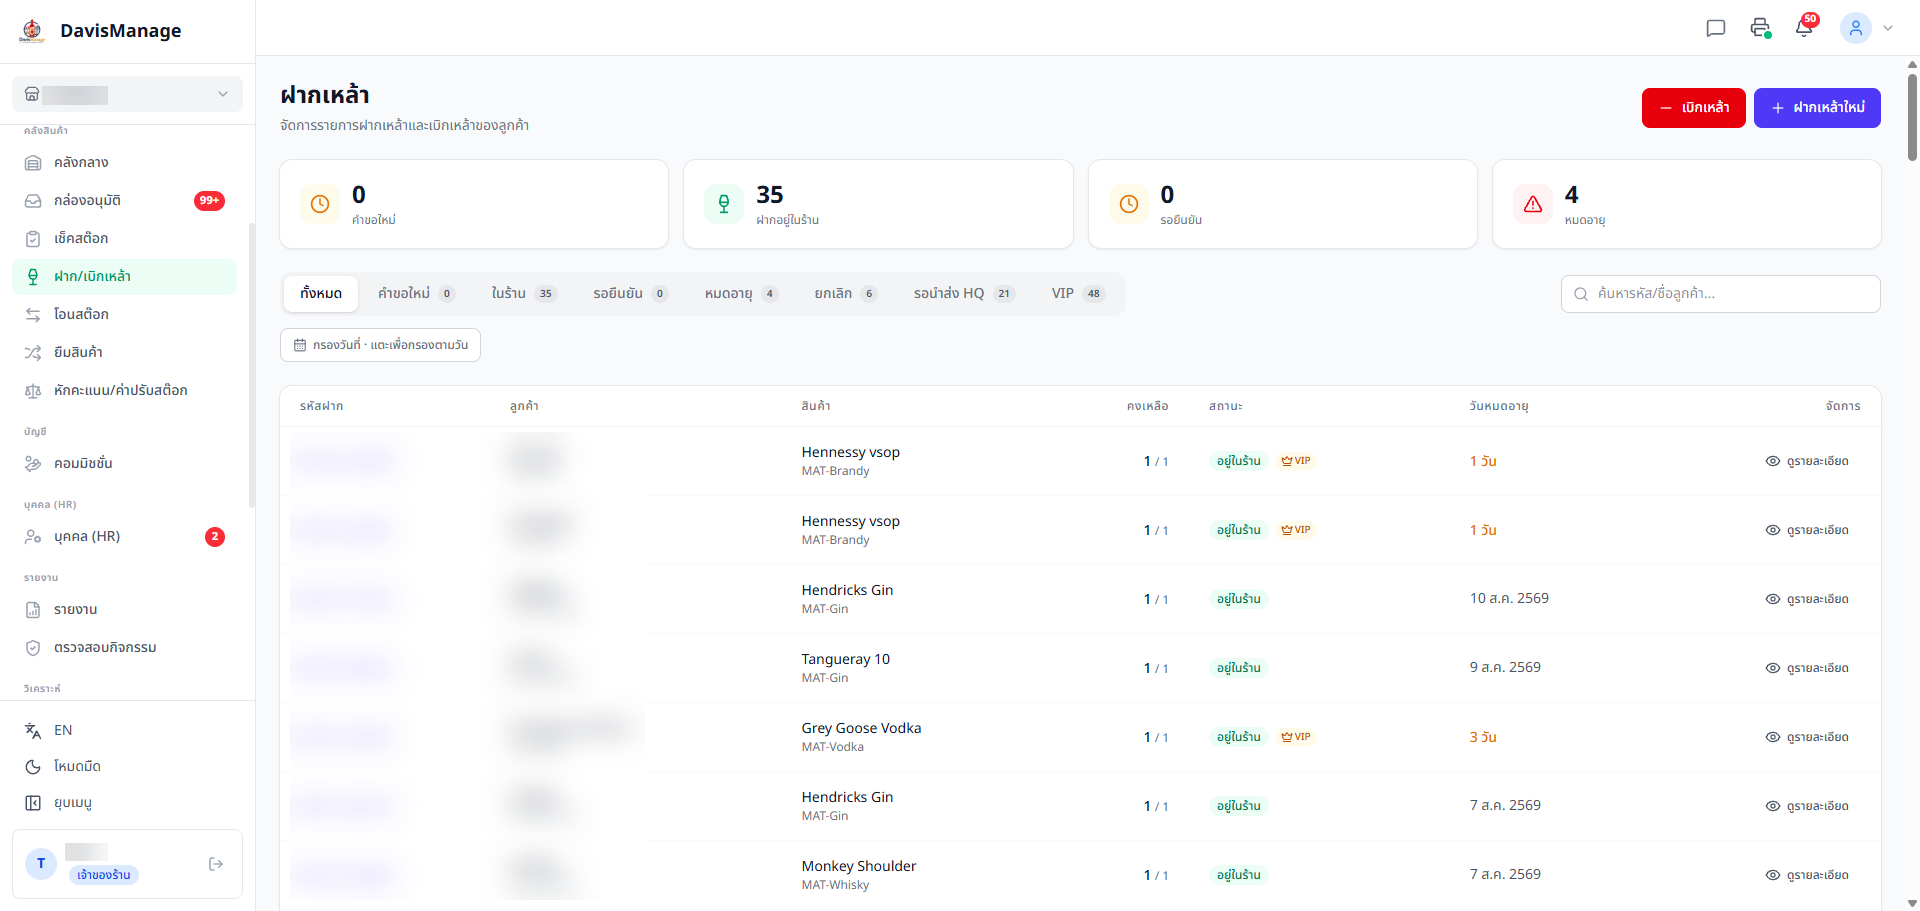This screenshot has height=911, width=1920.
Task: View details of Tangueray 10 row
Action: [1807, 668]
